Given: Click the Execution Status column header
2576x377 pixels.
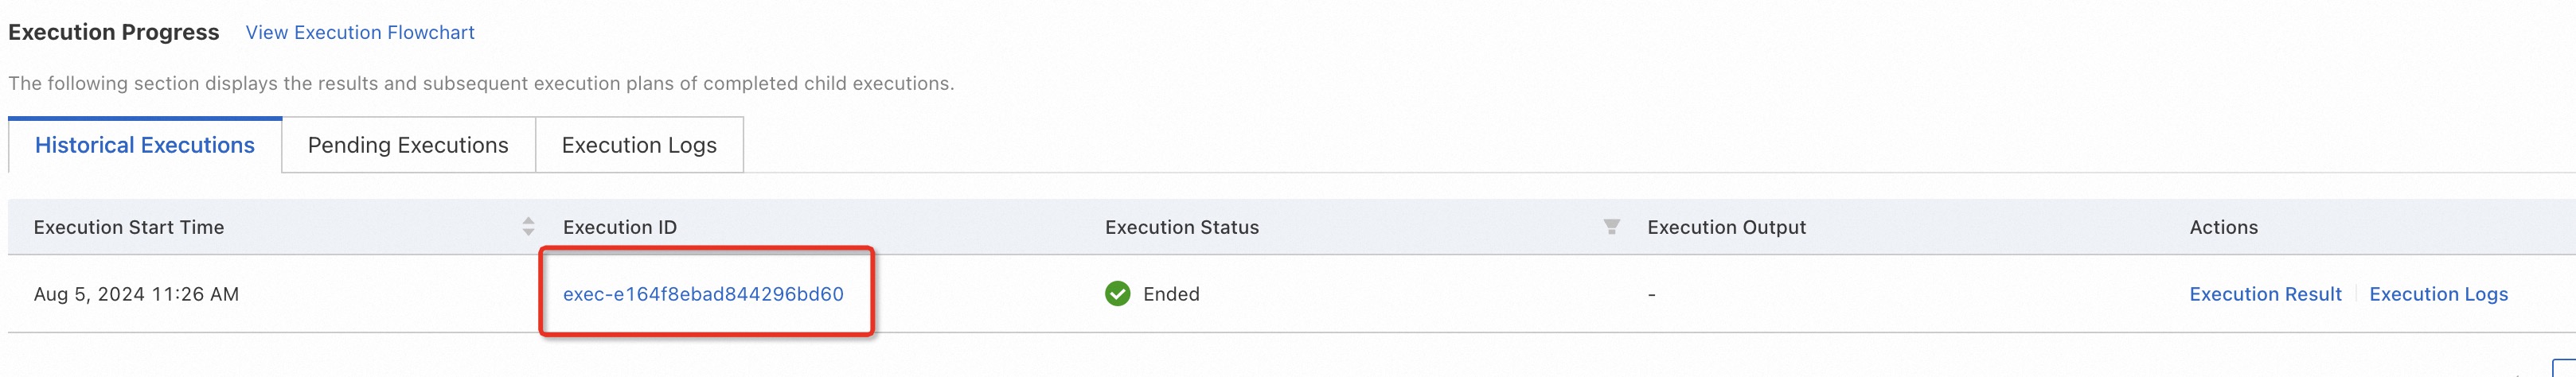Looking at the screenshot, I should 1182,227.
